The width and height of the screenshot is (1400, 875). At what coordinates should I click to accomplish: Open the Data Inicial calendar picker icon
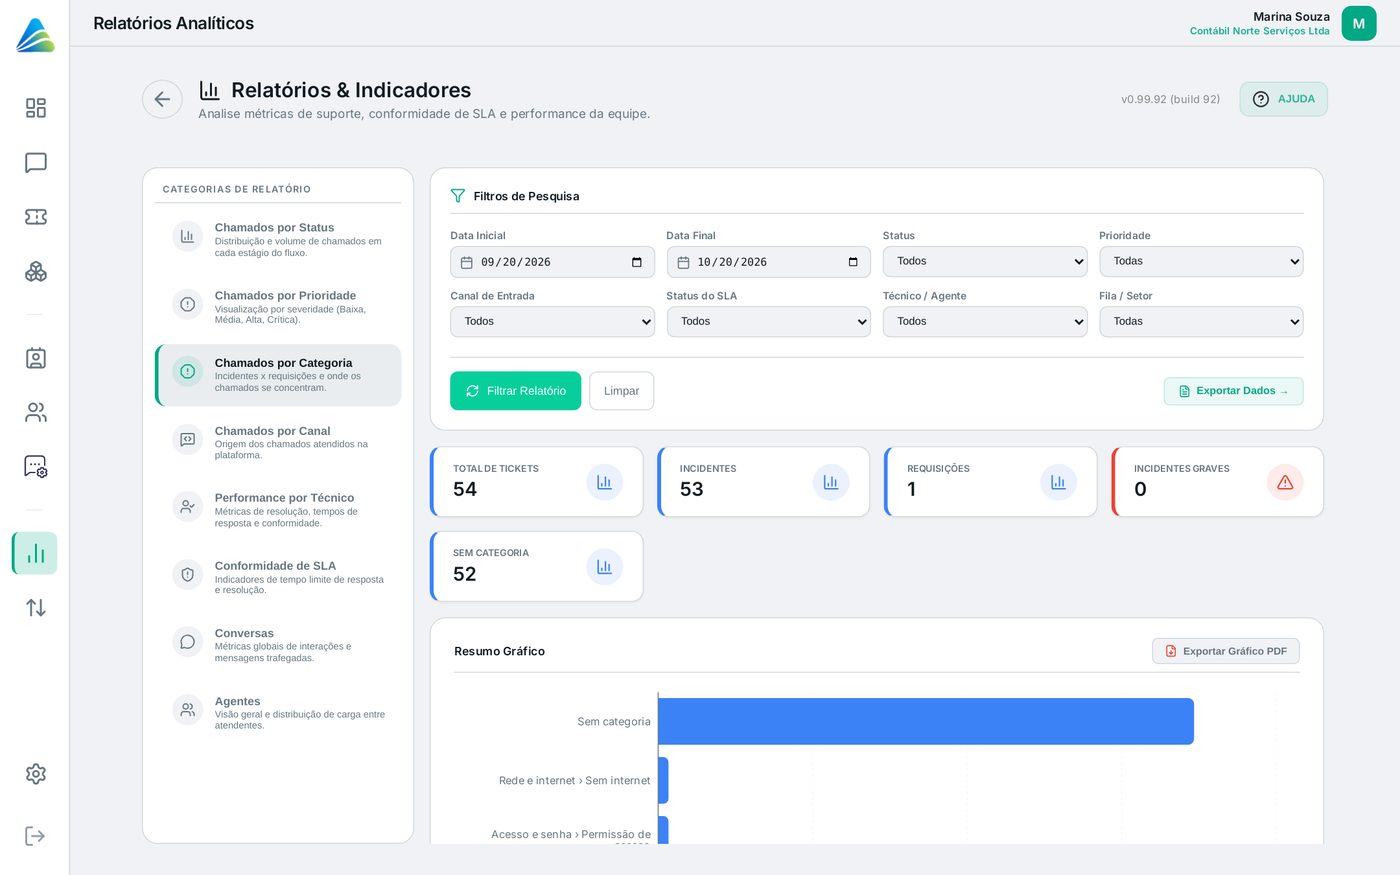[x=637, y=262]
